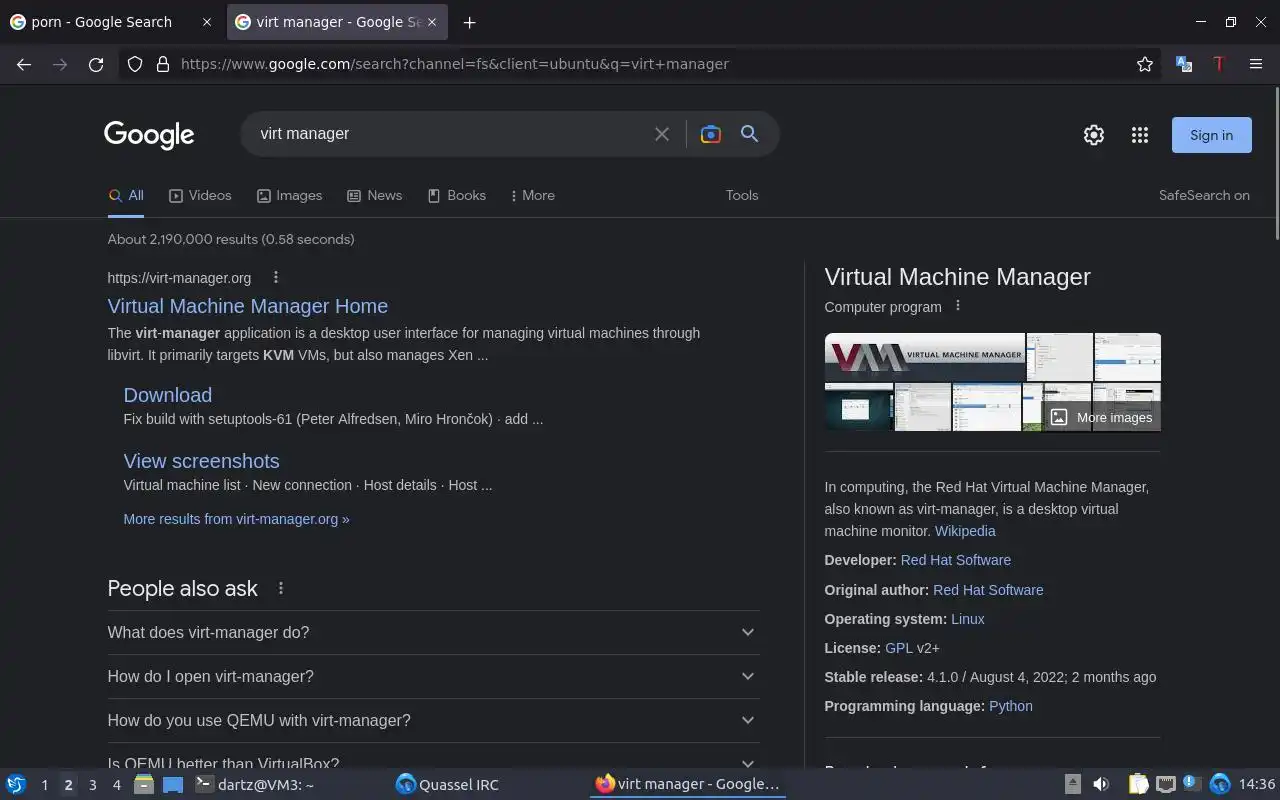Viewport: 1280px width, 800px height.
Task: Select the All results tab
Action: (126, 196)
